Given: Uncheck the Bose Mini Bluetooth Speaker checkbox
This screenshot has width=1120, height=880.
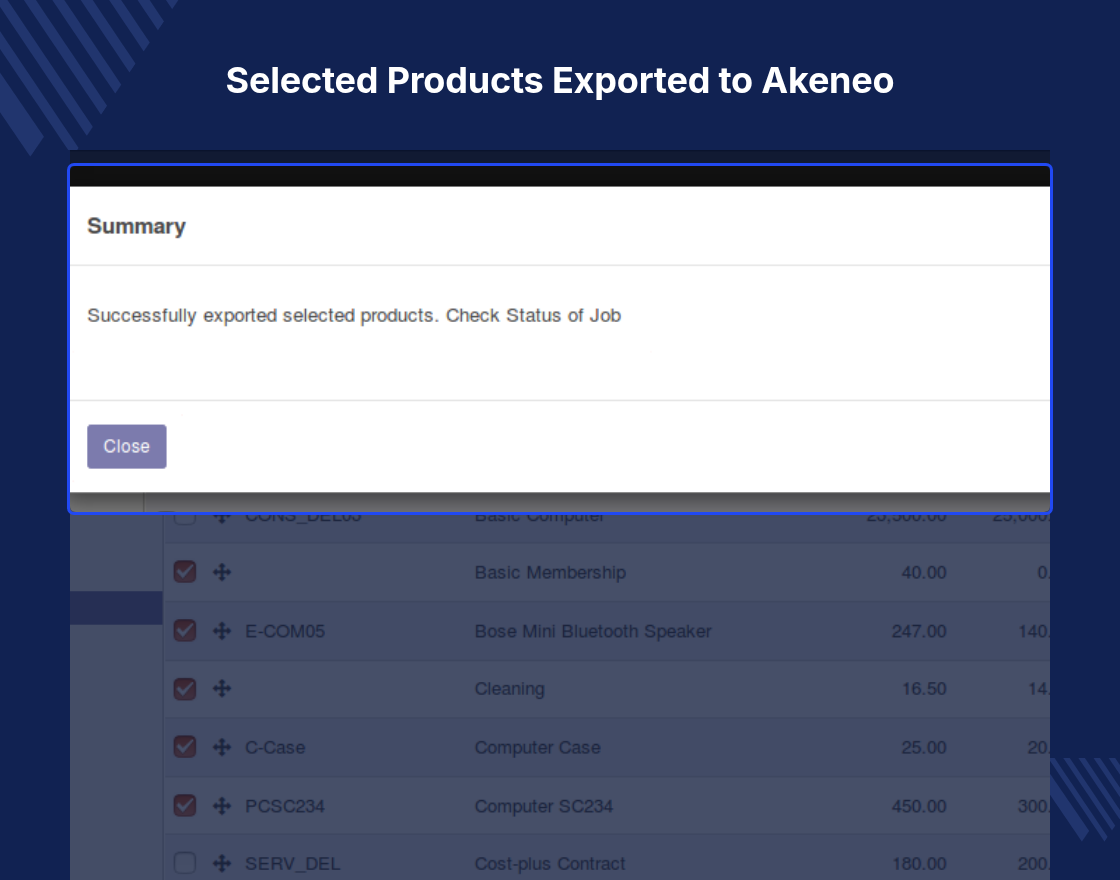Looking at the screenshot, I should tap(185, 631).
